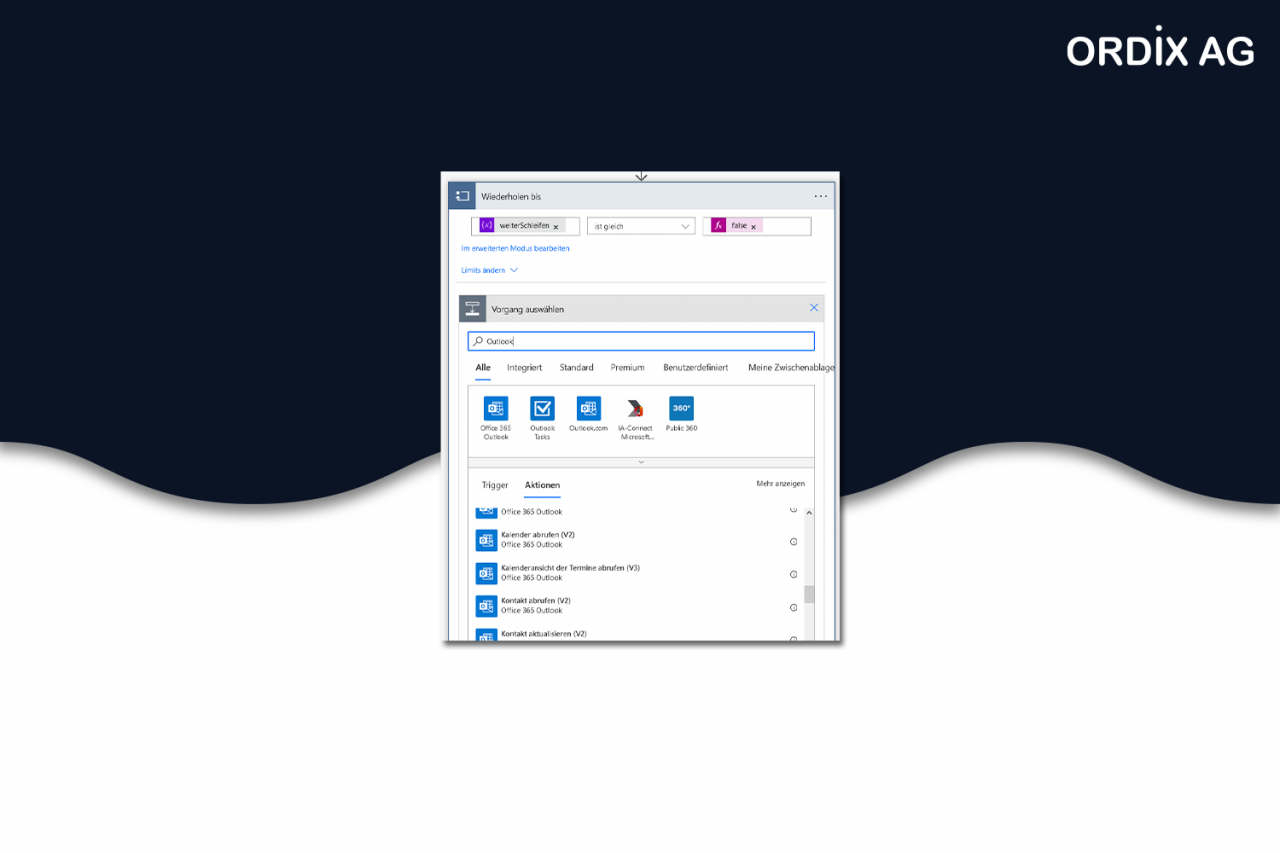The height and width of the screenshot is (853, 1280).
Task: Switch to the Standard tab
Action: [x=576, y=368]
